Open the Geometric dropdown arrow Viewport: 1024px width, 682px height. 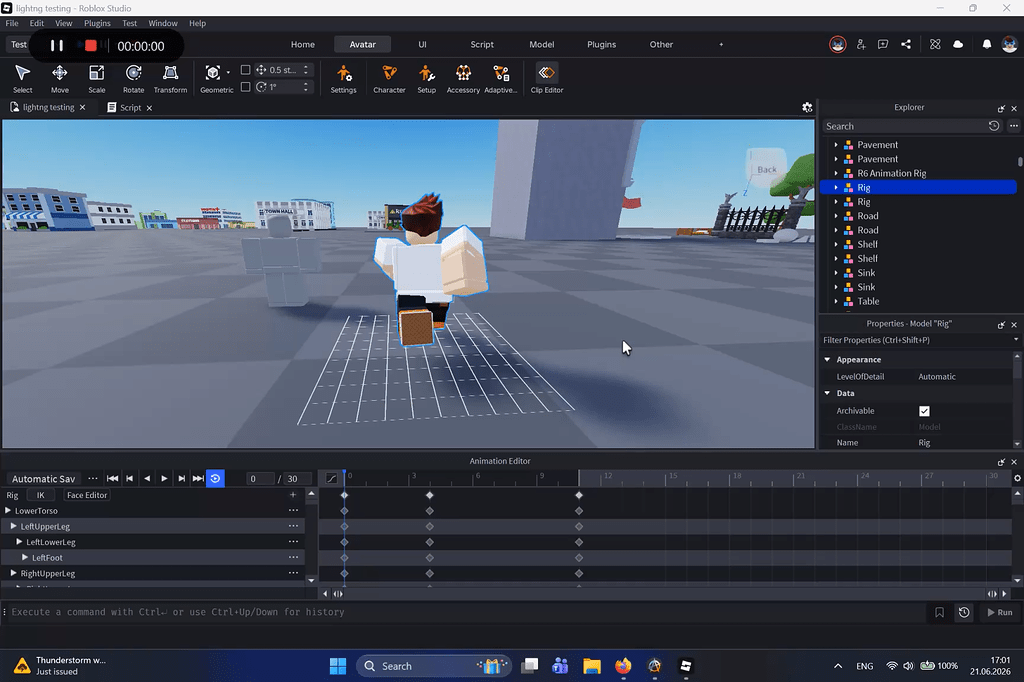point(229,73)
